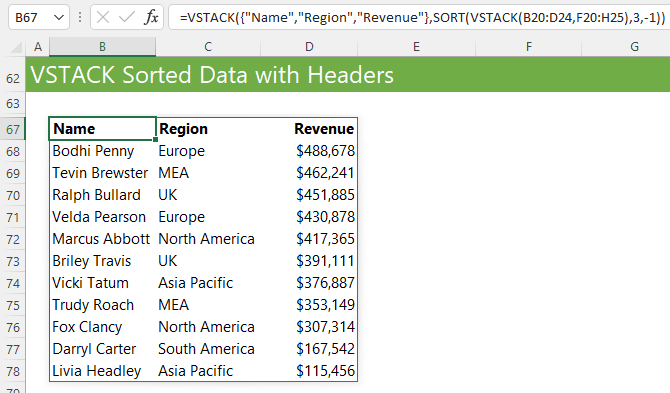
Task: Select the $462,241 revenue cell
Action: [x=309, y=173]
